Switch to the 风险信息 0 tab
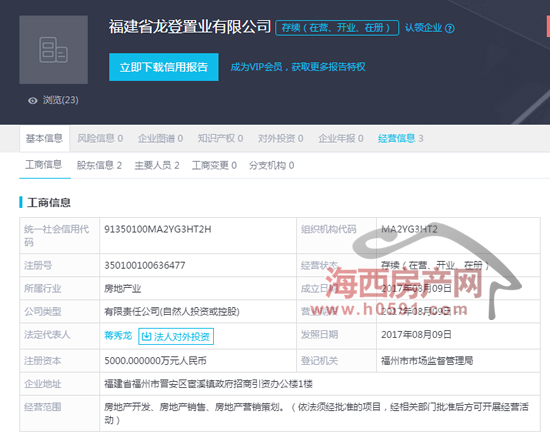This screenshot has width=550, height=435. [100, 139]
